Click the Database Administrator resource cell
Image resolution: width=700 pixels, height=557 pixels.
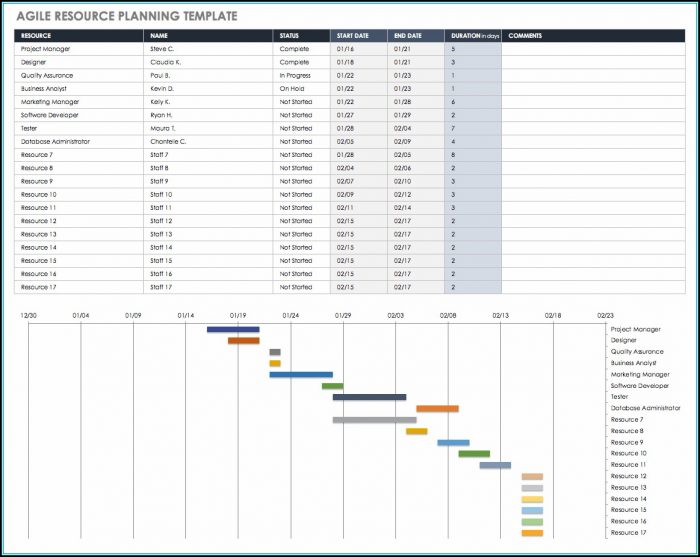pos(79,141)
